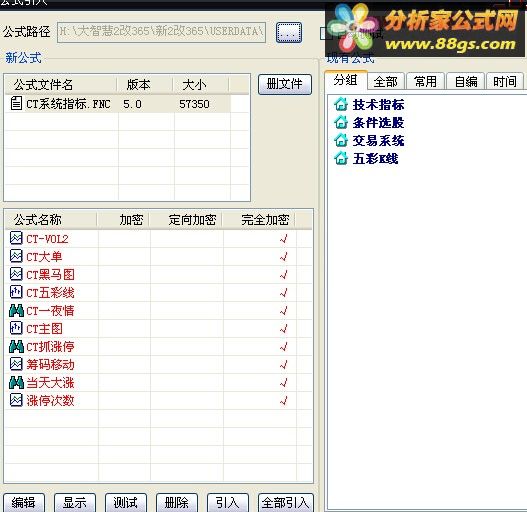Select the CT主图 formula name
Viewport: 527px width, 512px height.
point(44,329)
